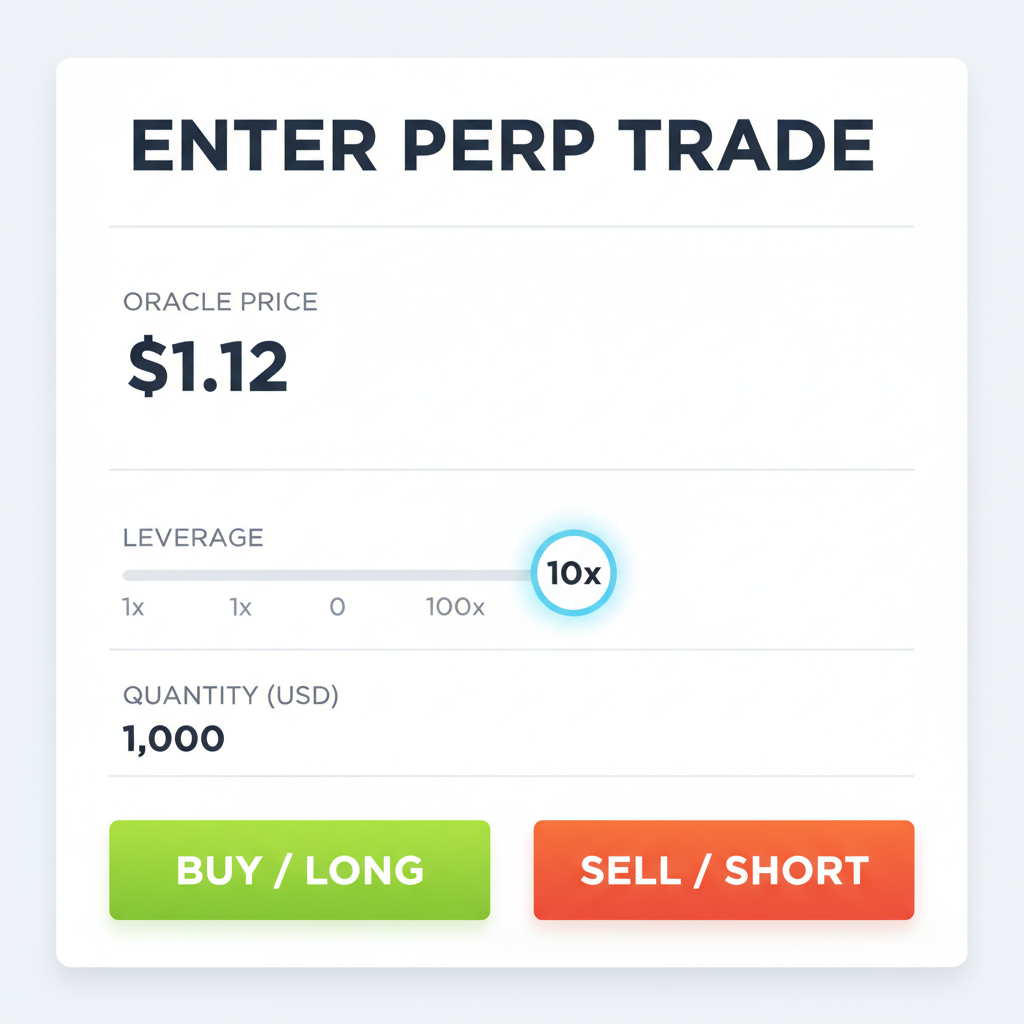Click the oracle price value $1.12
The height and width of the screenshot is (1024, 1024).
tap(205, 365)
